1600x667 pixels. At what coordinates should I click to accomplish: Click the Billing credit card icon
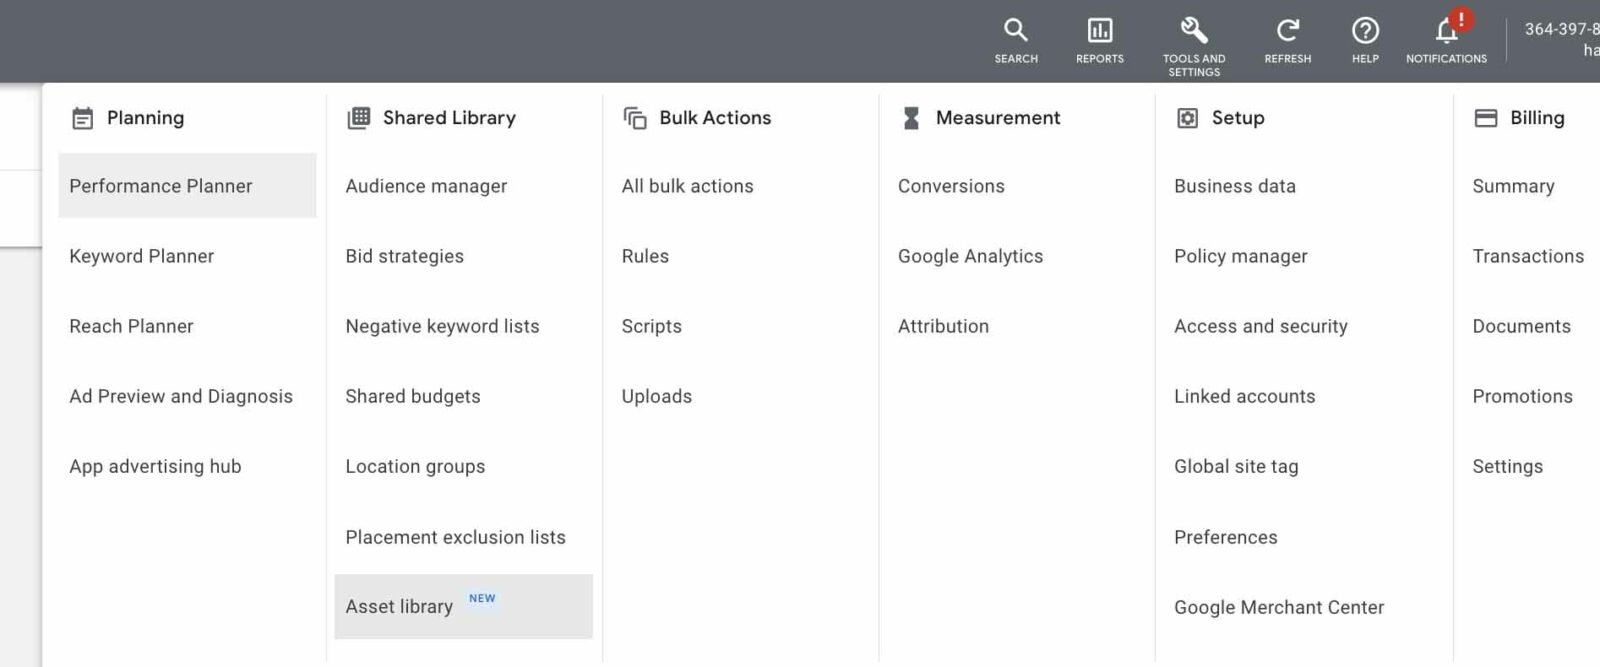tap(1486, 118)
